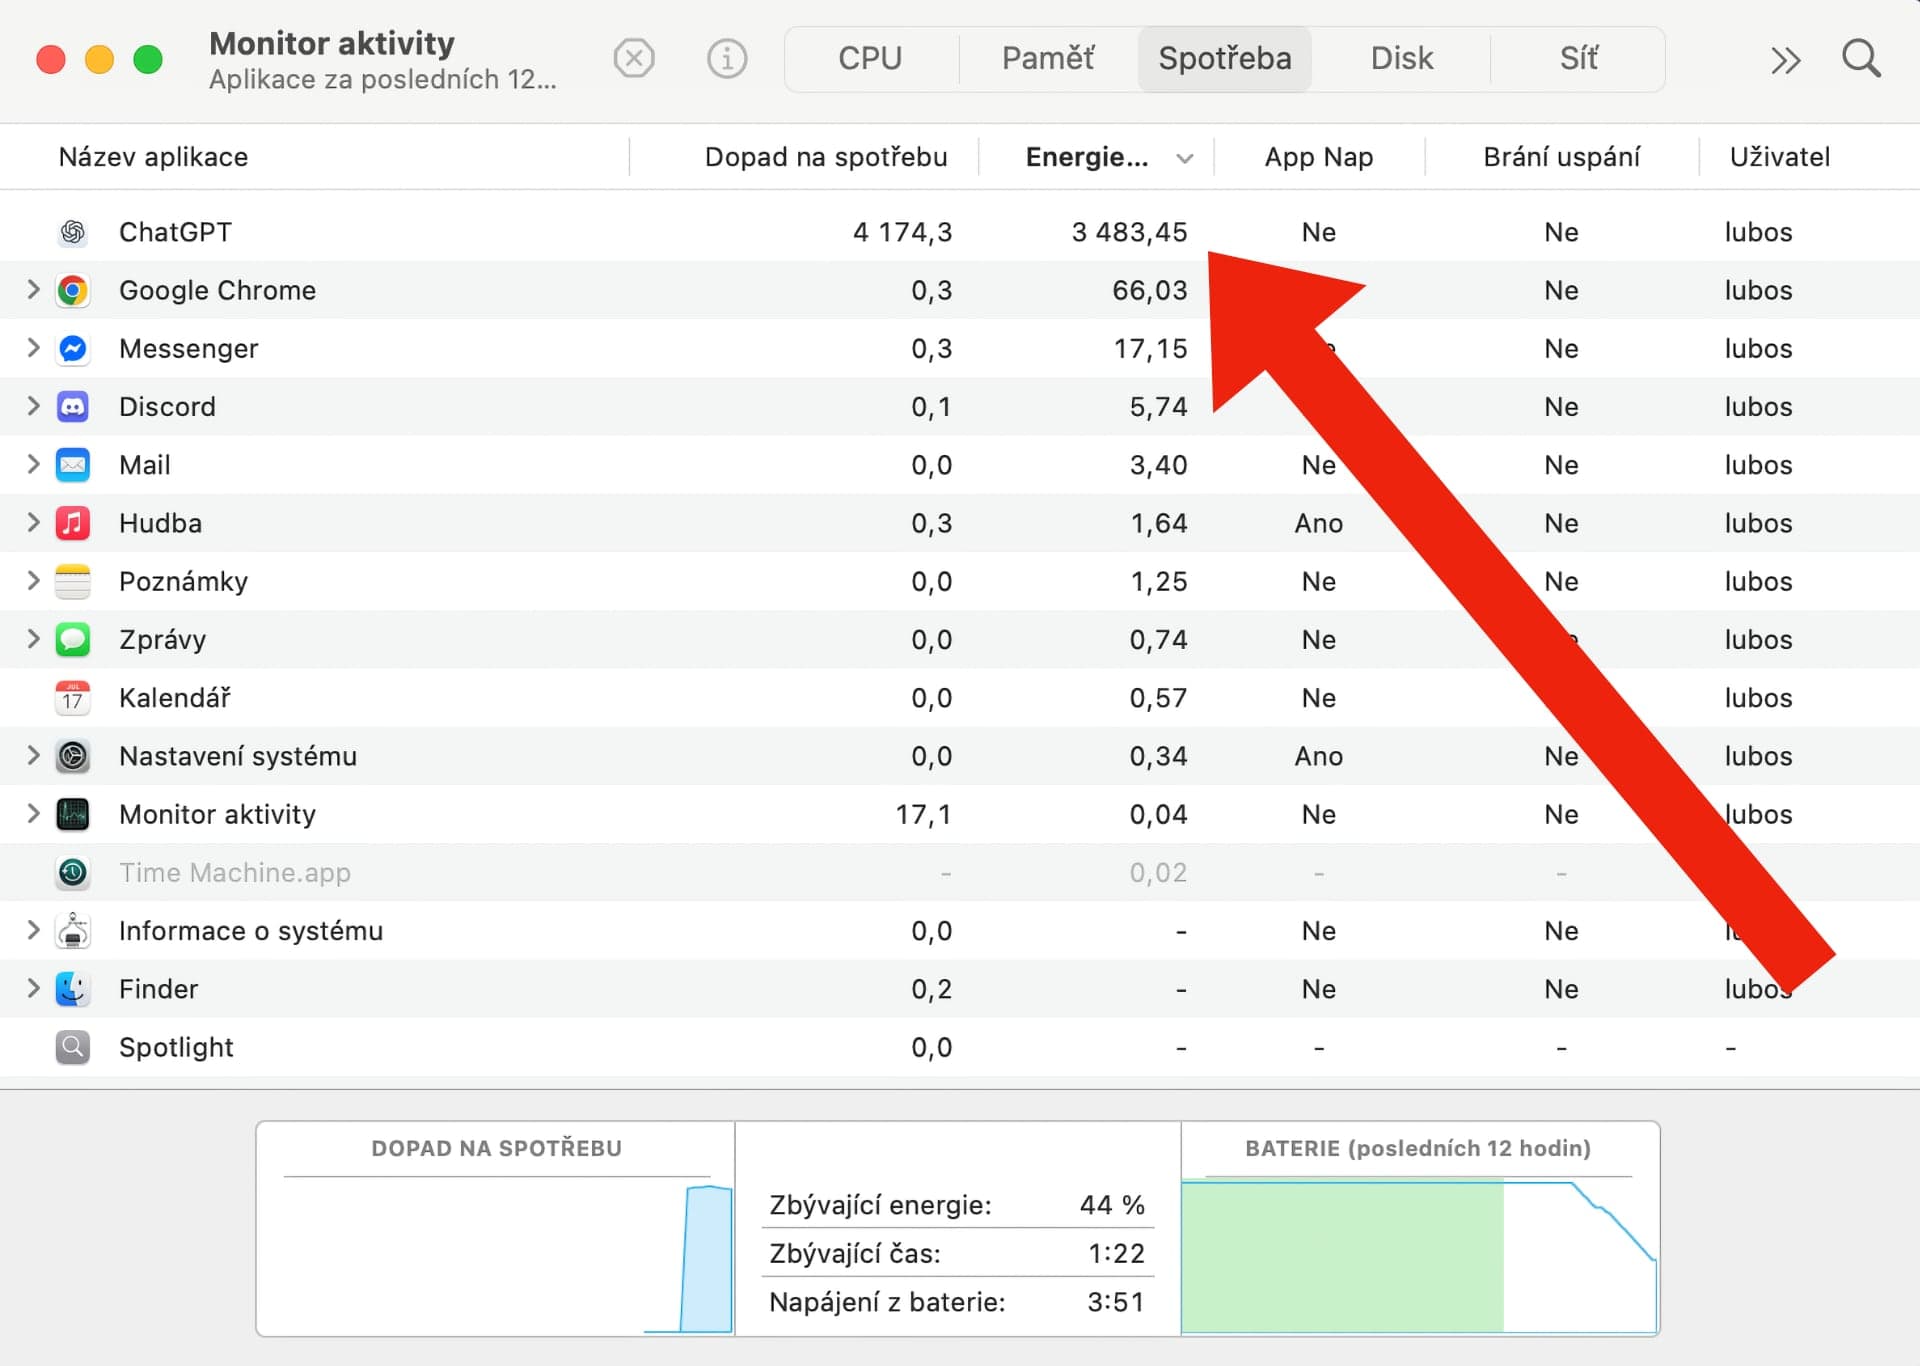Sort by Dopad na spotřebu column
Viewport: 1920px width, 1366px height.
pos(825,157)
